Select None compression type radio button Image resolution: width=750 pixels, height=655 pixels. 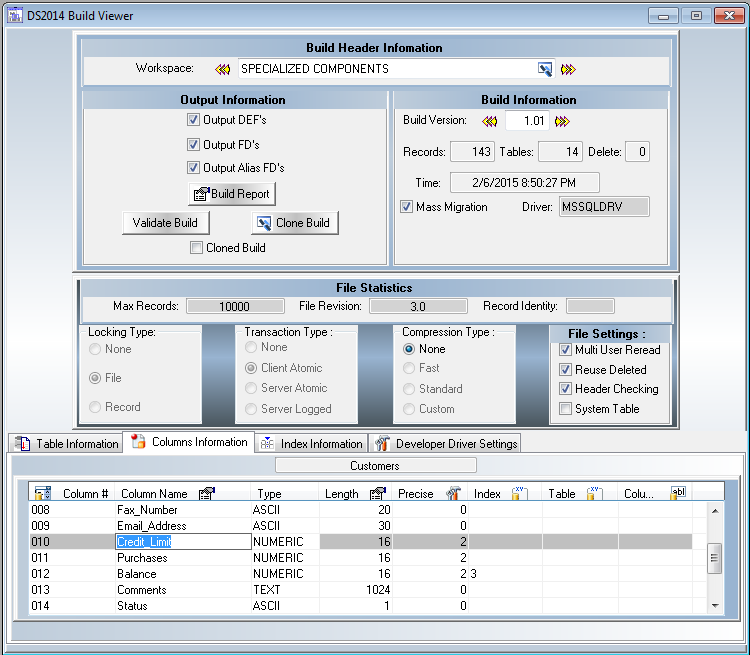409,349
